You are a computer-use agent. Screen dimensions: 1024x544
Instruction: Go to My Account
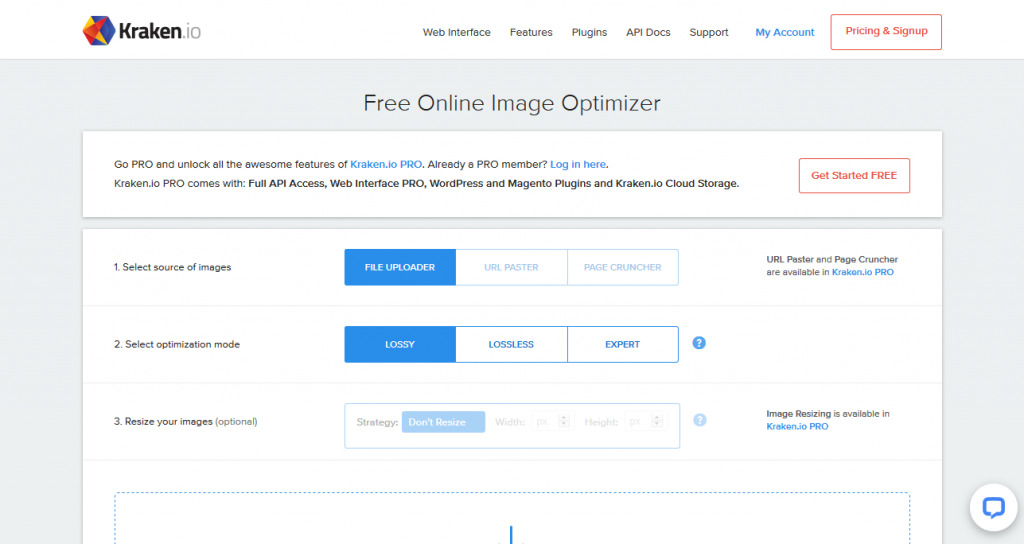[x=784, y=32]
